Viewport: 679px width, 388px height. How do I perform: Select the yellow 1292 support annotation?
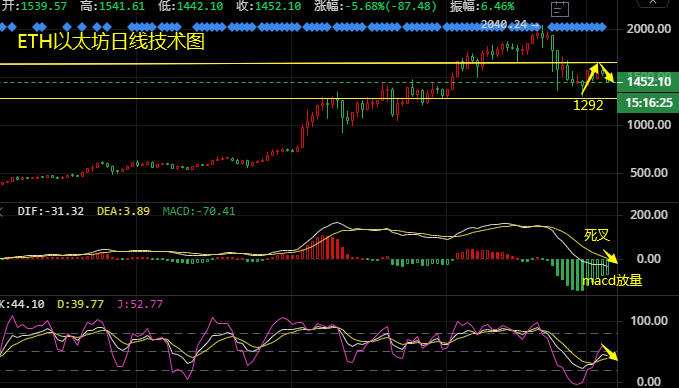pyautogui.click(x=588, y=105)
